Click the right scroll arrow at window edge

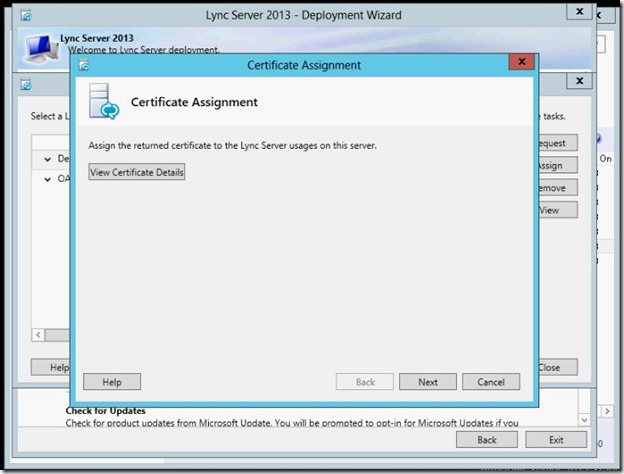click(x=607, y=411)
